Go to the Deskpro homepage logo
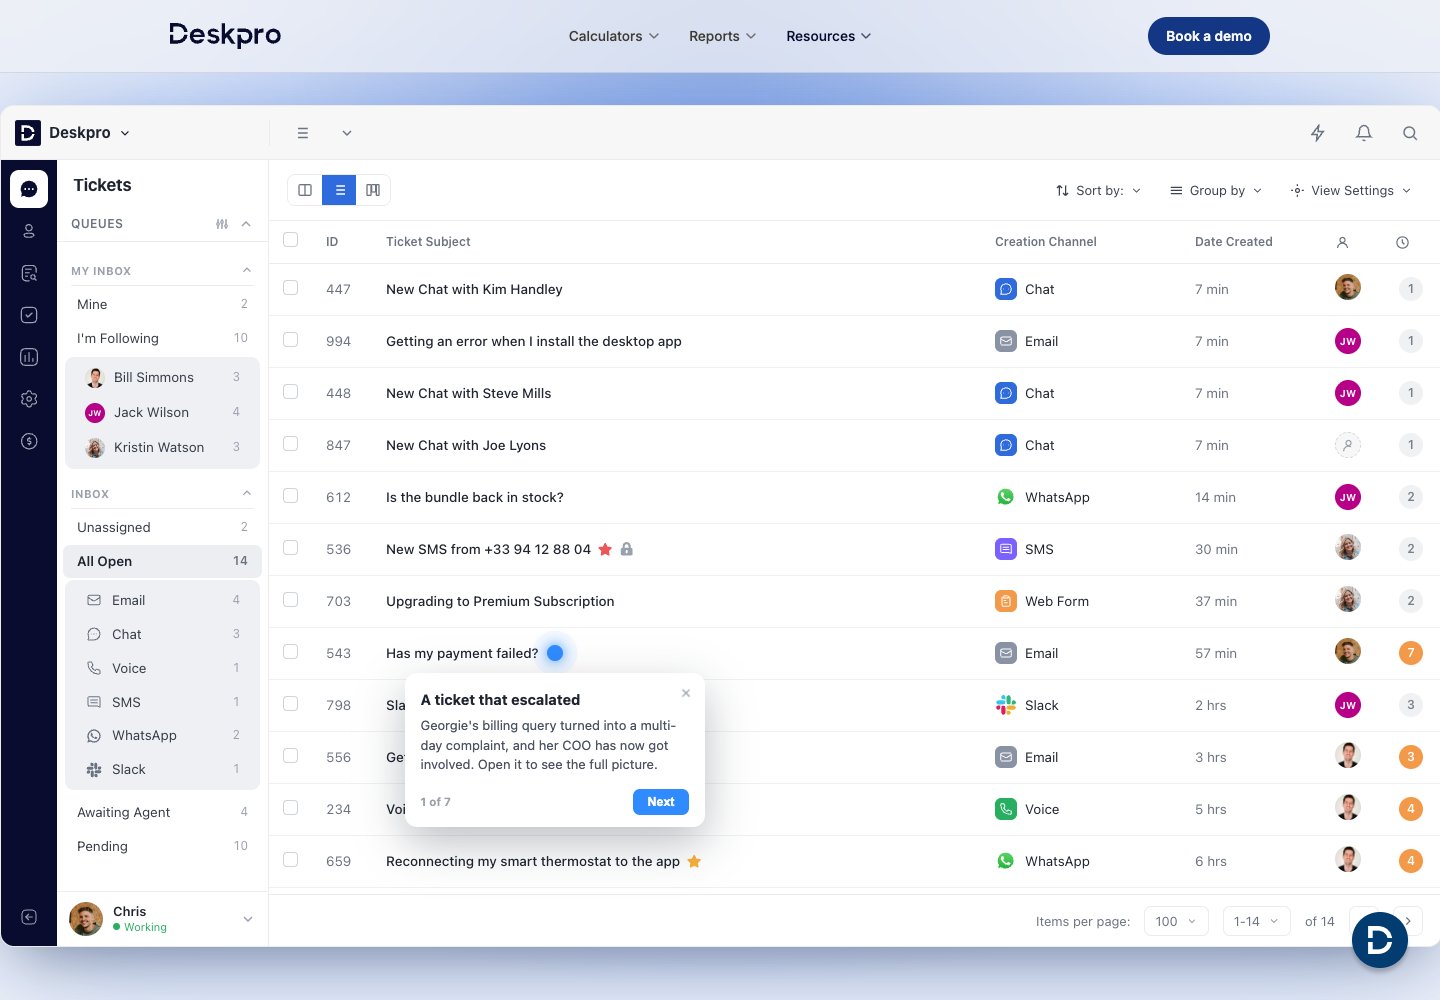This screenshot has height=1000, width=1440. (225, 35)
